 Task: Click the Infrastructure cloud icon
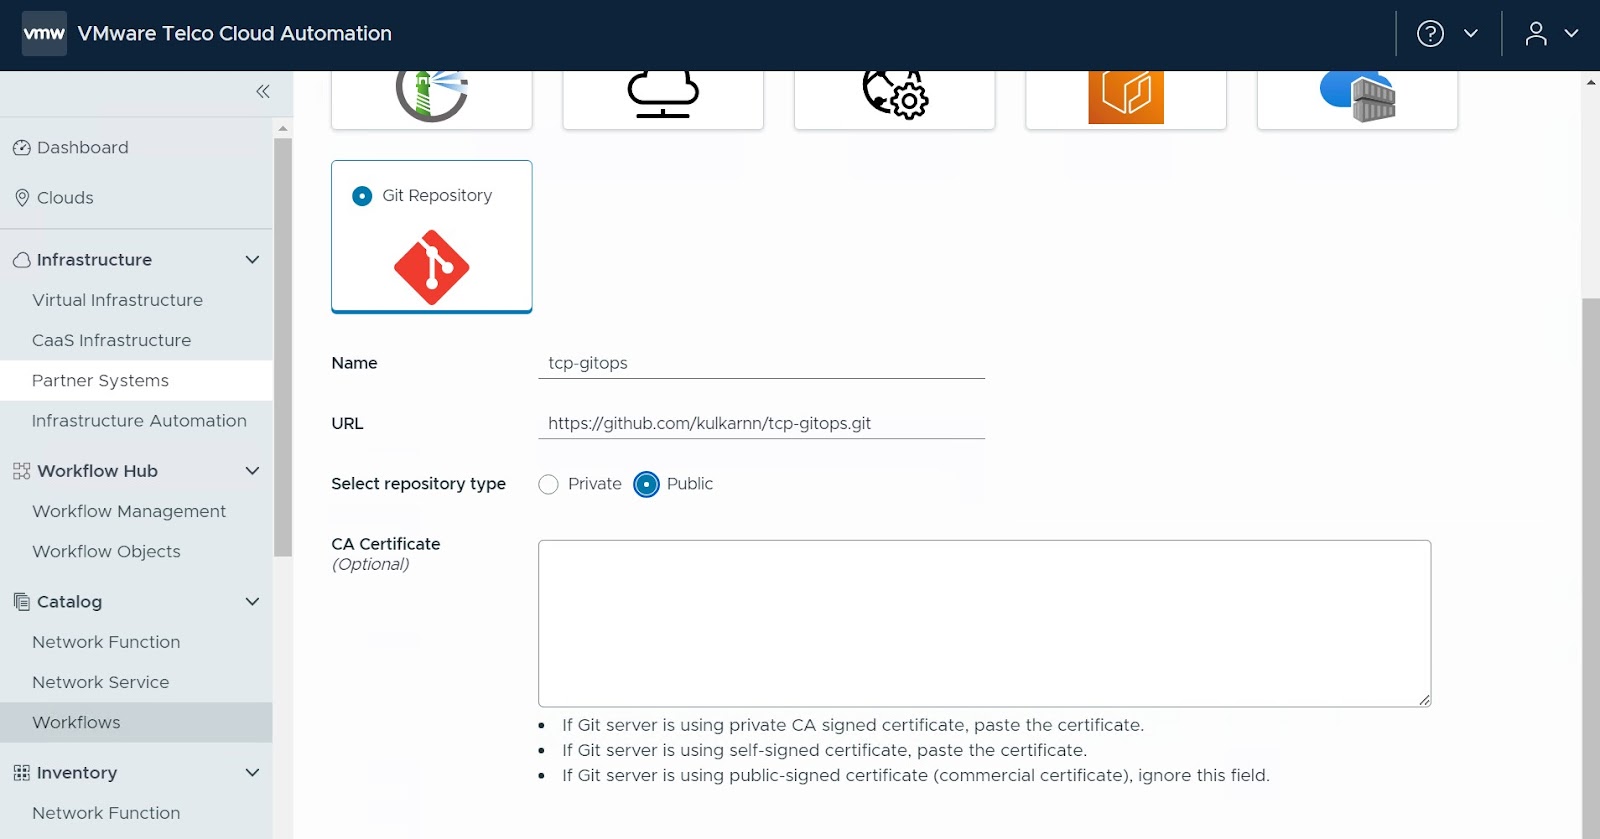pos(22,260)
